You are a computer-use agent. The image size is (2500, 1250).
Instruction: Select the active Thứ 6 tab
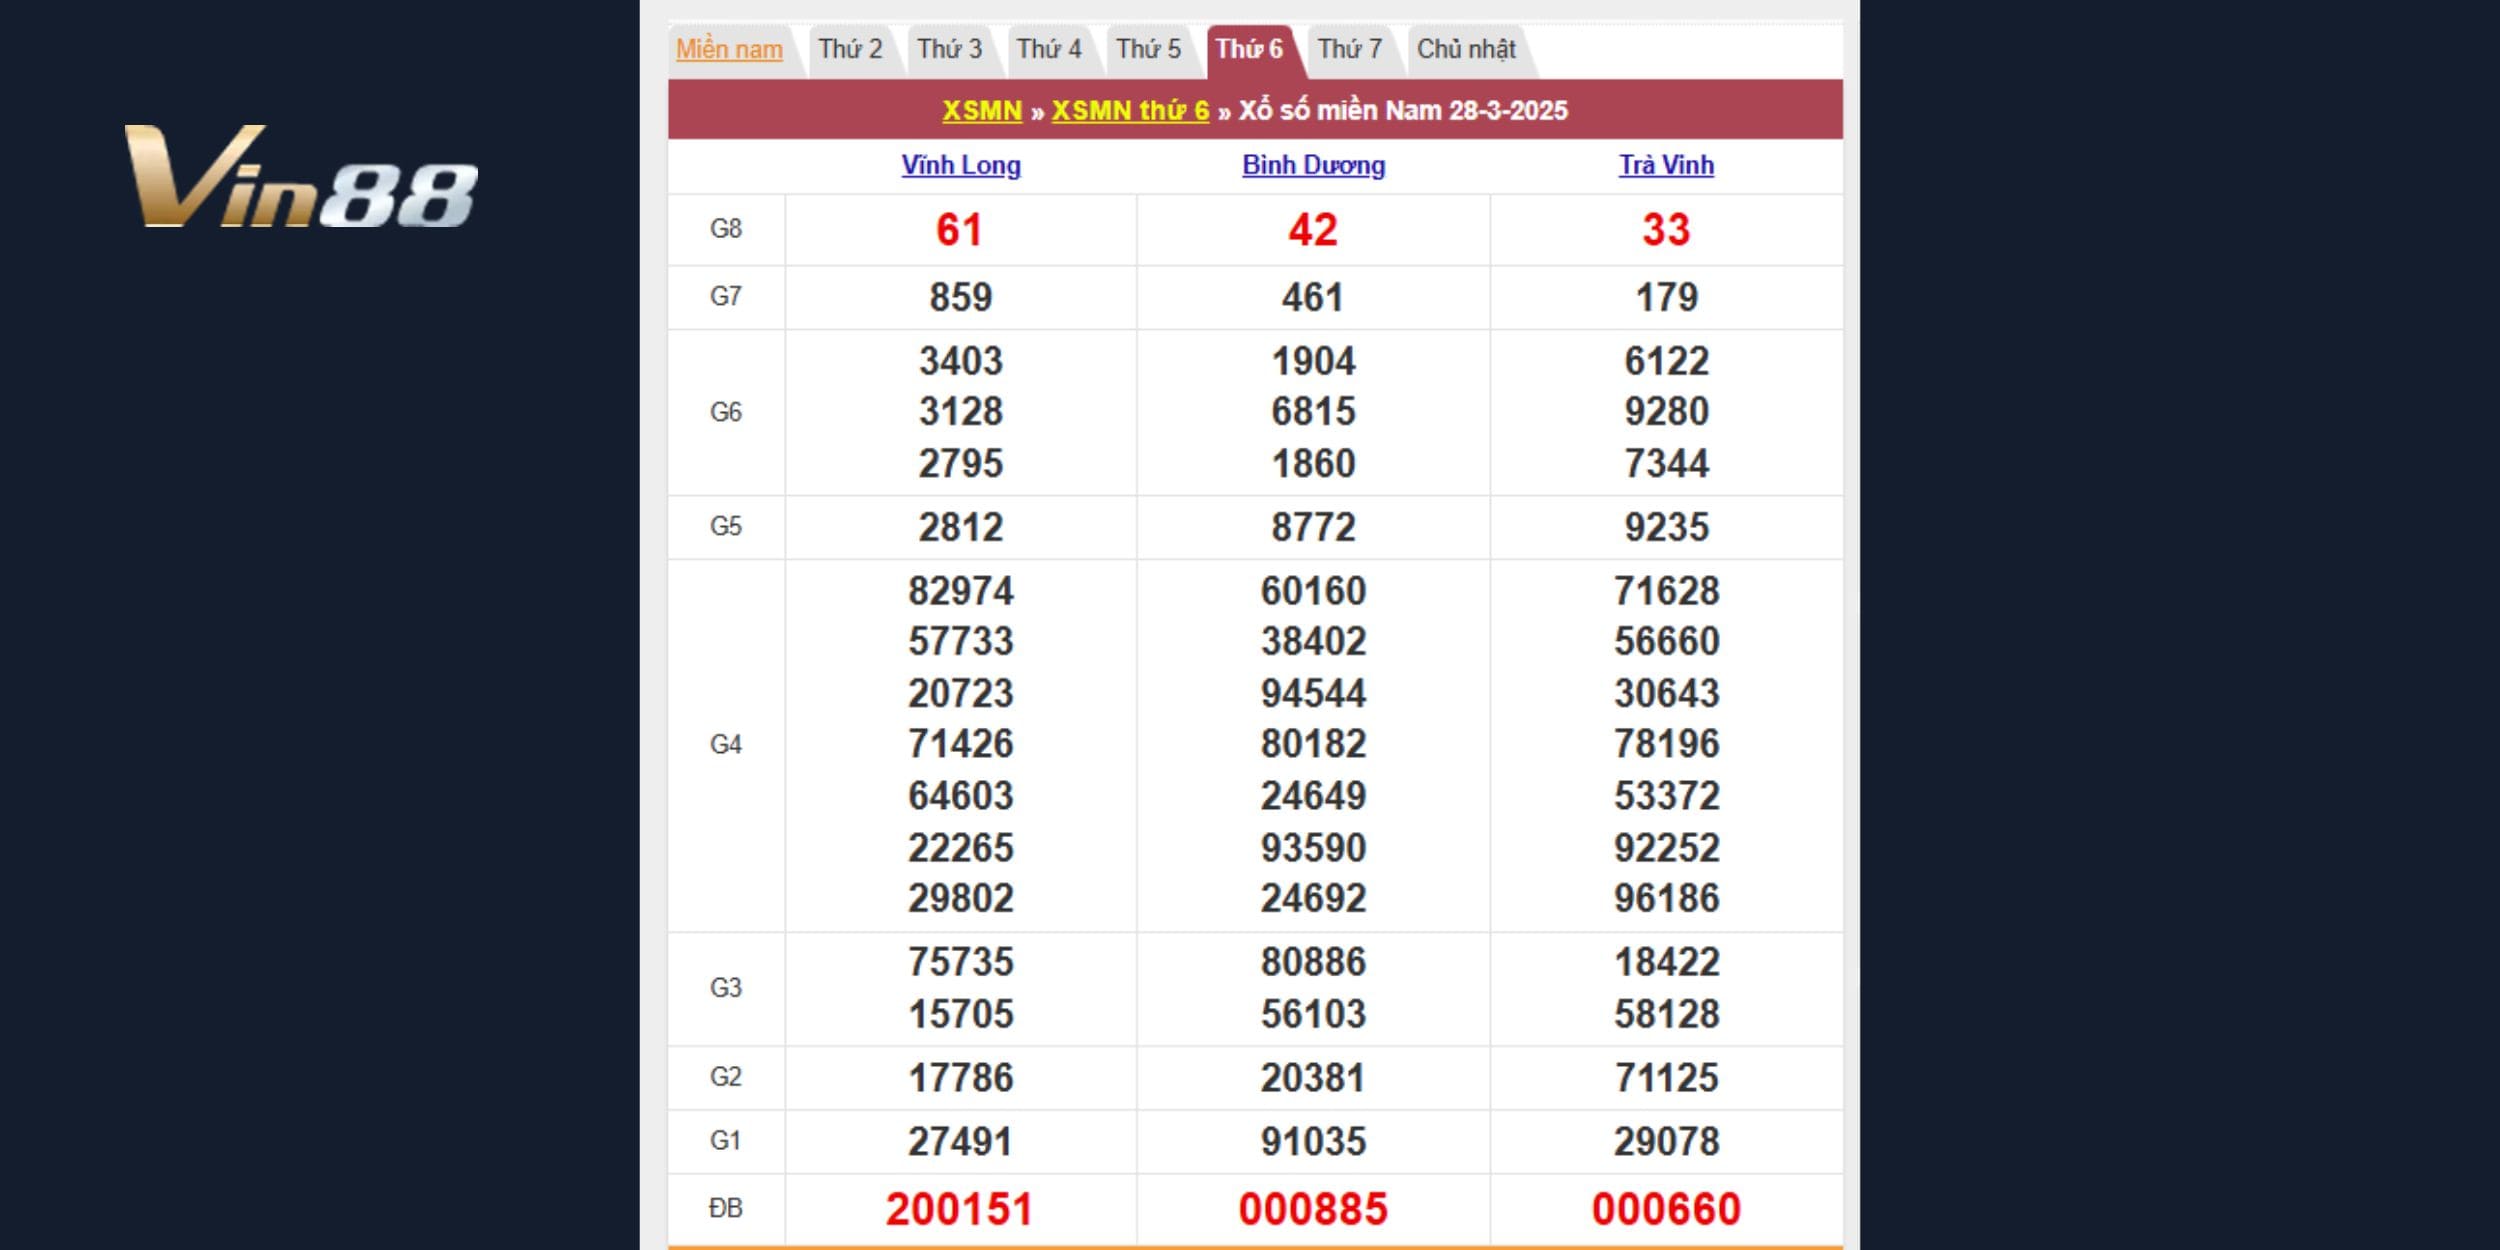coord(1249,49)
